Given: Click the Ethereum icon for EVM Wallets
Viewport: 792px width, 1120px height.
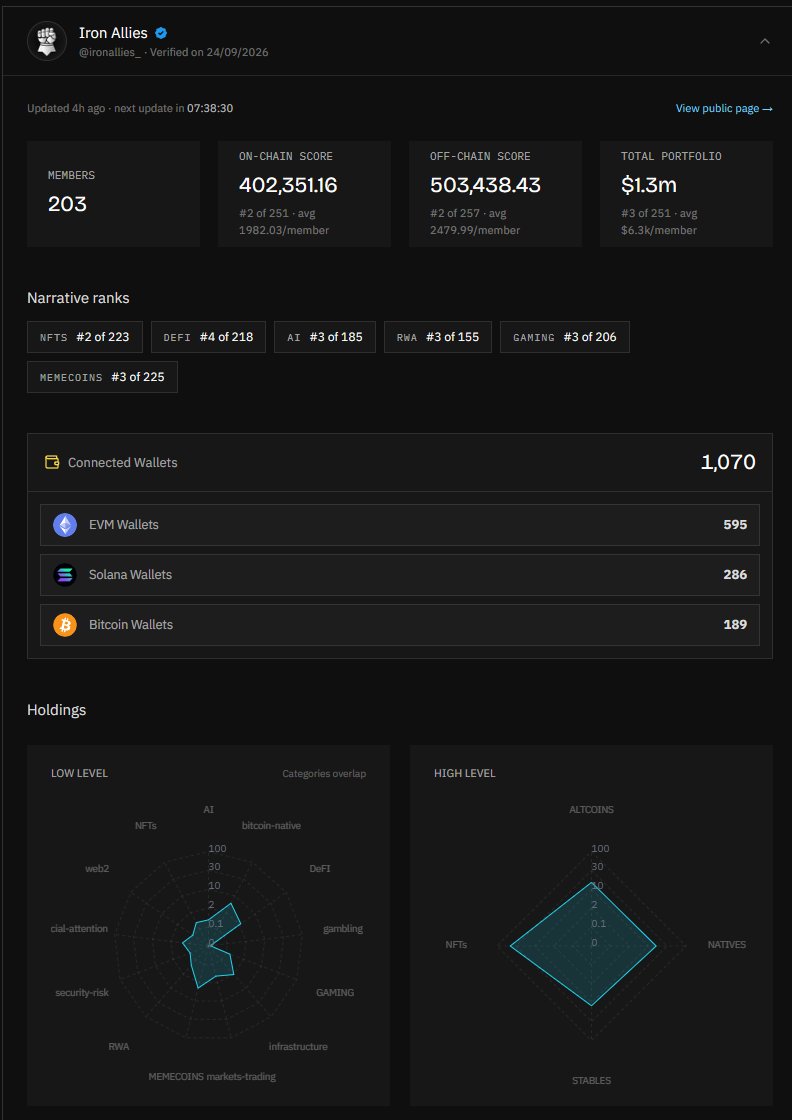Looking at the screenshot, I should [65, 525].
